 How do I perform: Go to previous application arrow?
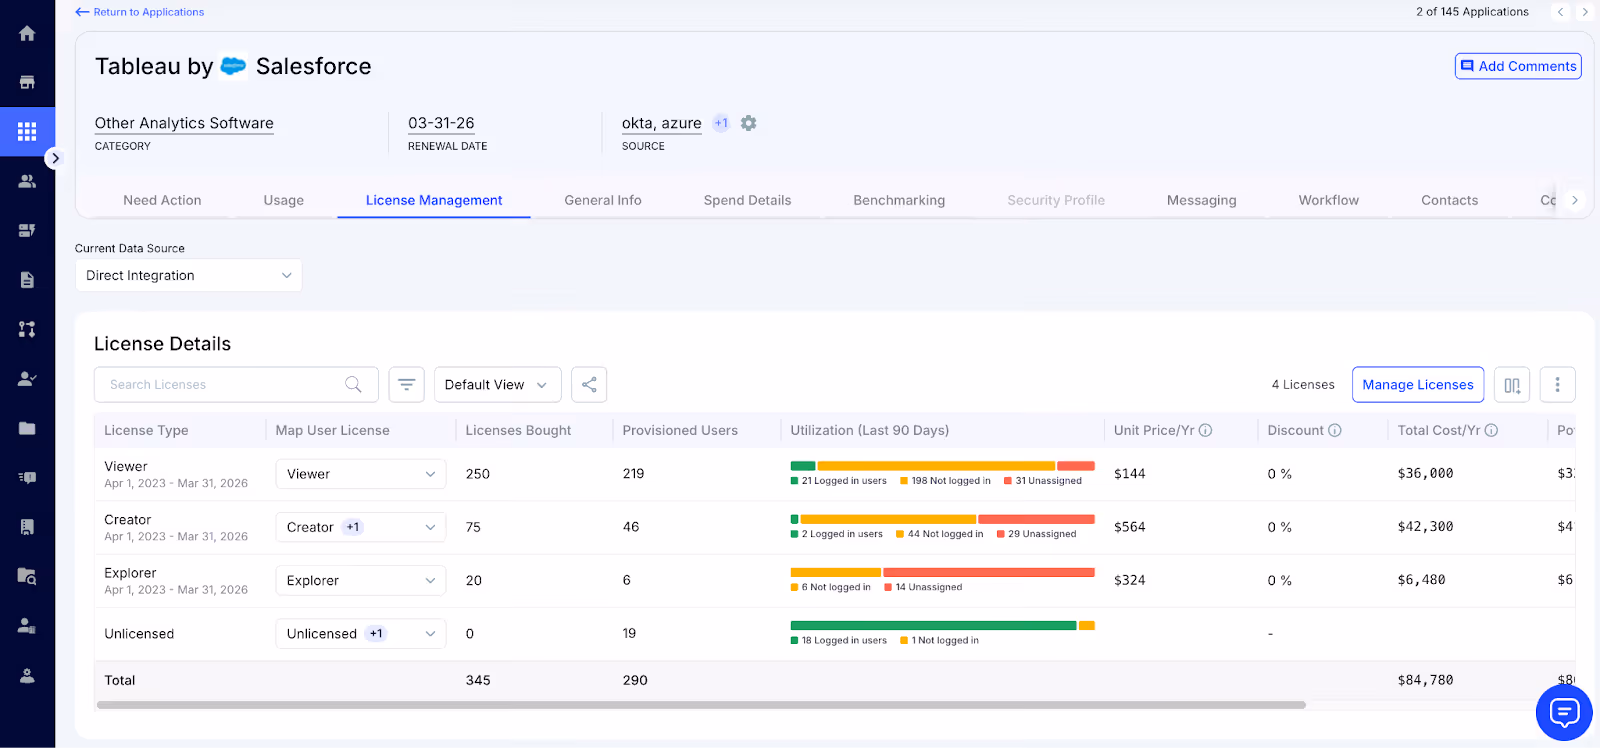click(1560, 12)
